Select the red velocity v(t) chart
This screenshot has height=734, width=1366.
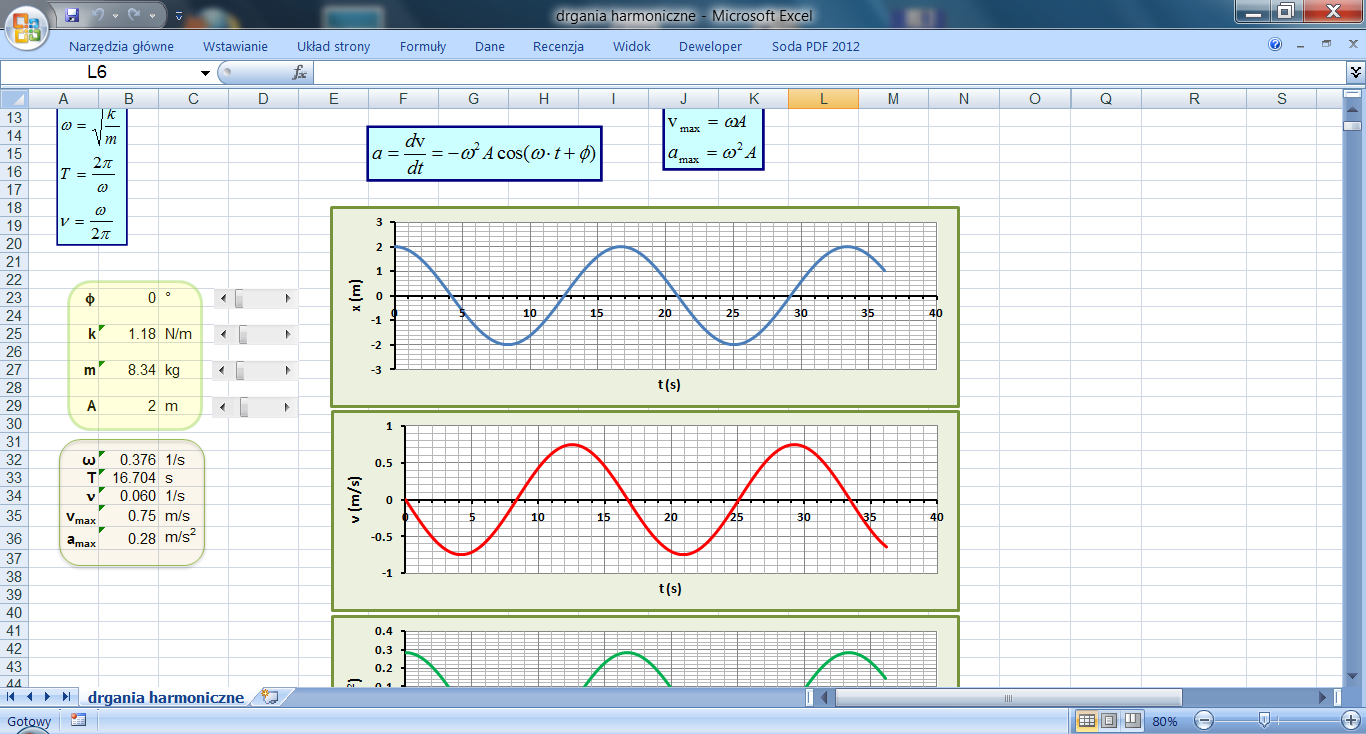[645, 510]
